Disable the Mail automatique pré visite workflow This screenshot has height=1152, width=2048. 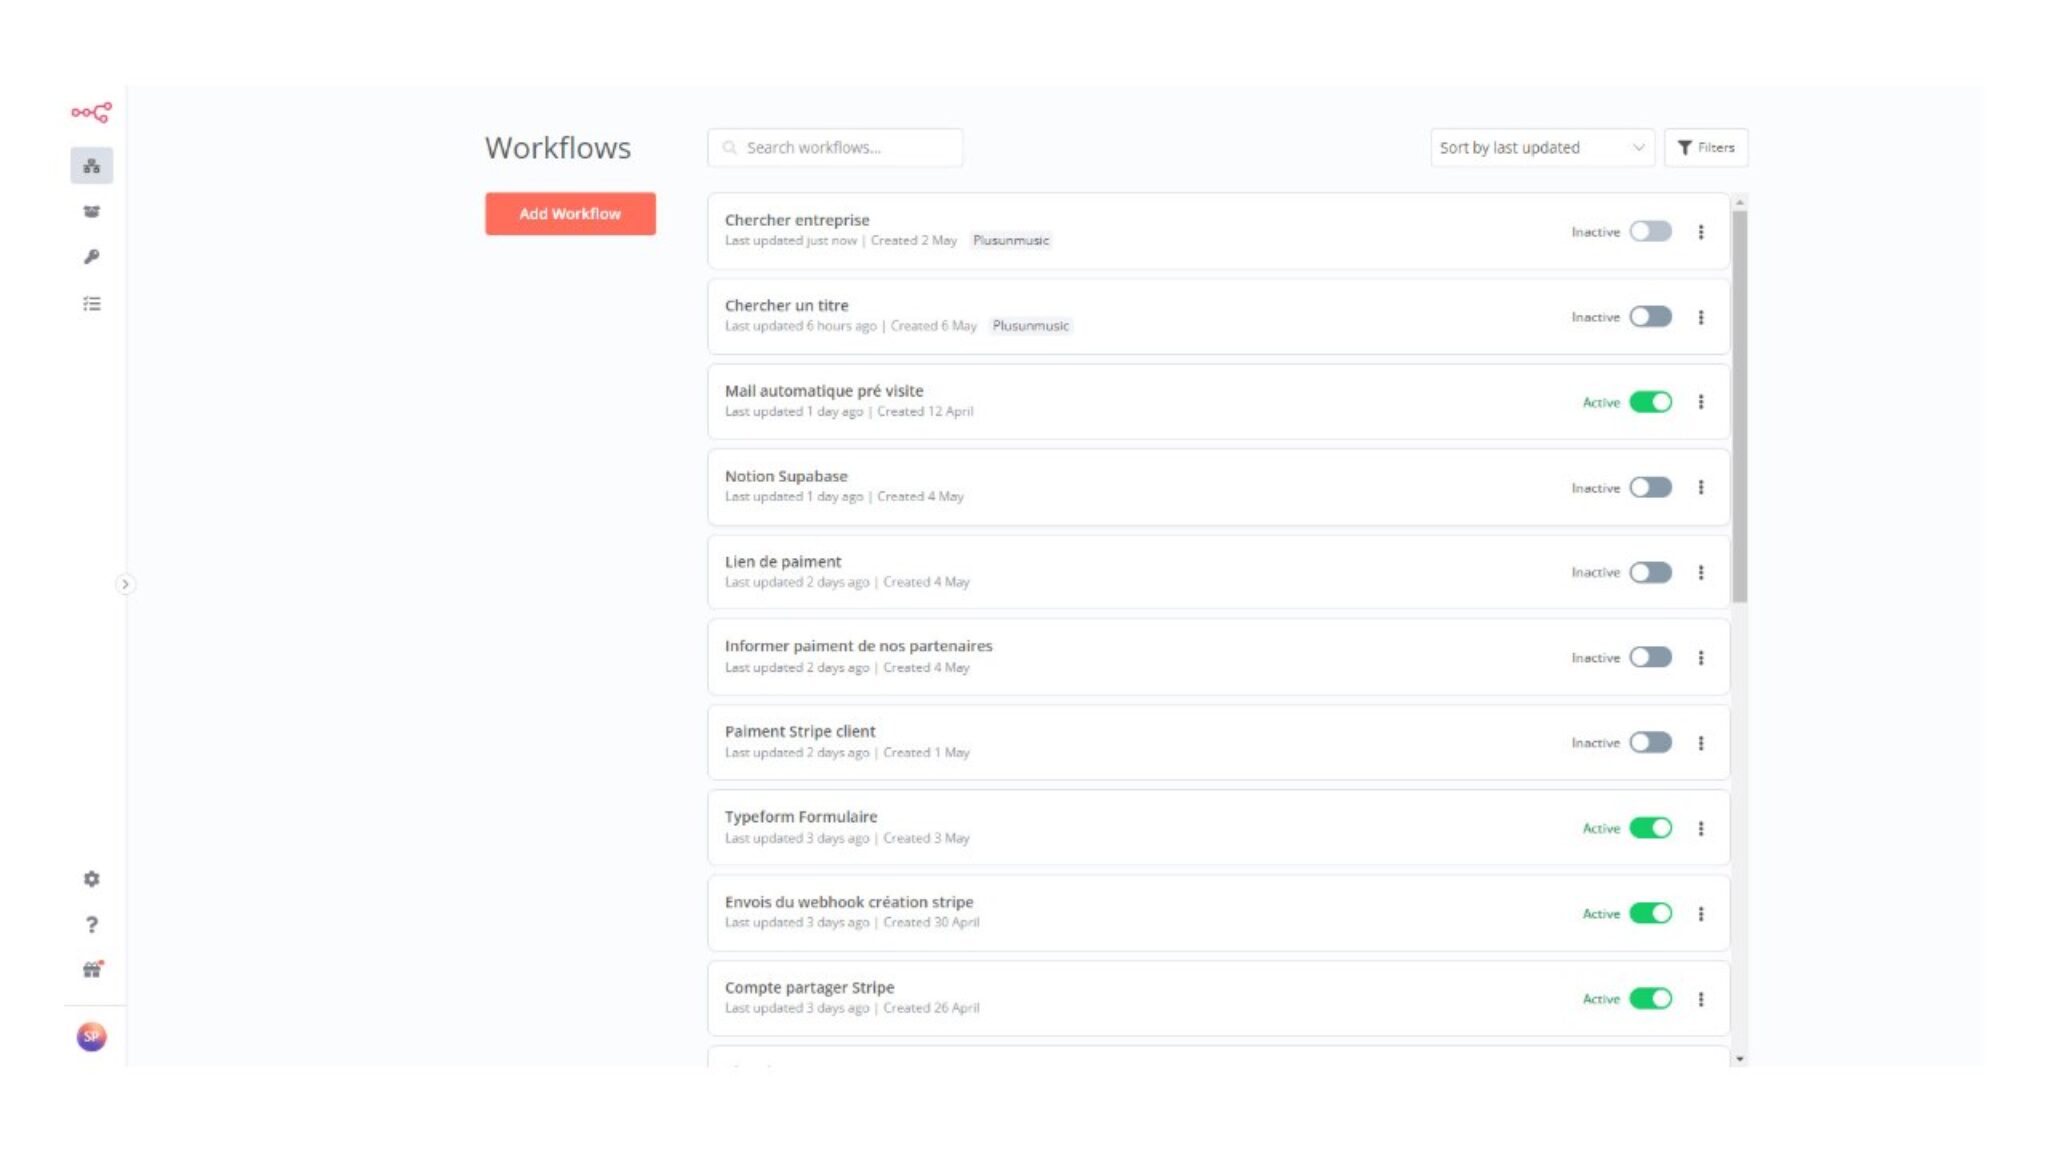point(1650,401)
